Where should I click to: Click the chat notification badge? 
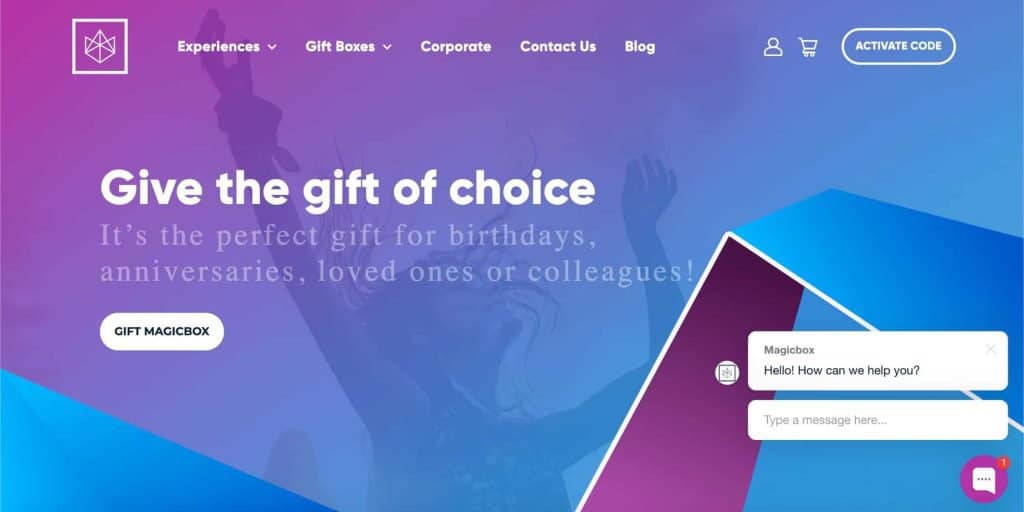point(1003,462)
